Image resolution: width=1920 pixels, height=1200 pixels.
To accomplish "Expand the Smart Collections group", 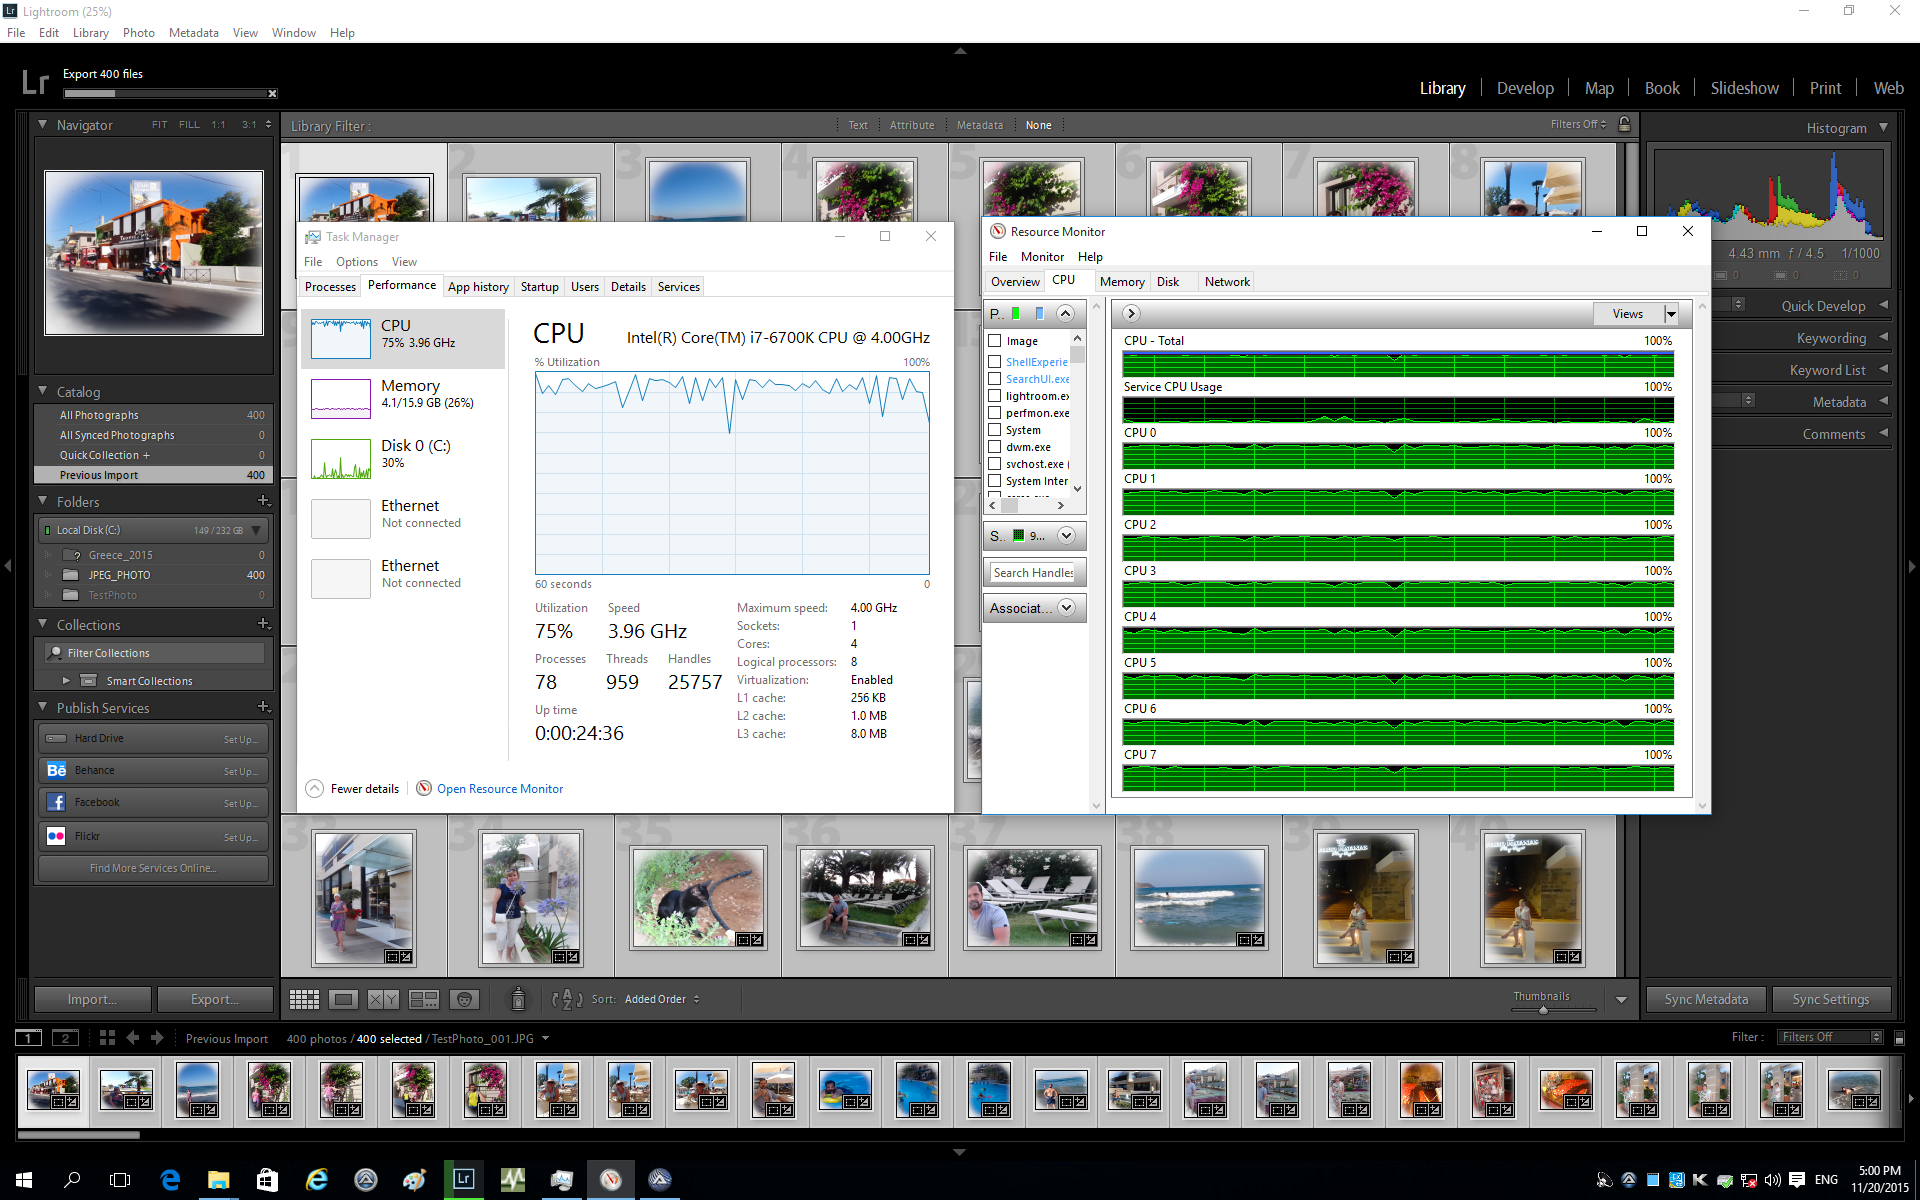I will pyautogui.click(x=66, y=681).
